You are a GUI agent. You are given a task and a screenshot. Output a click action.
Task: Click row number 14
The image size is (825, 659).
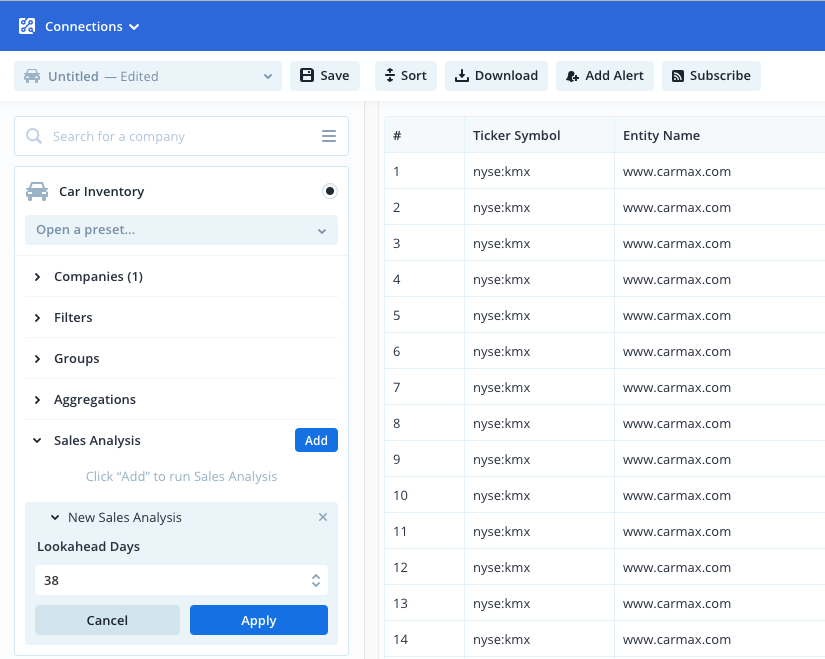(x=400, y=640)
